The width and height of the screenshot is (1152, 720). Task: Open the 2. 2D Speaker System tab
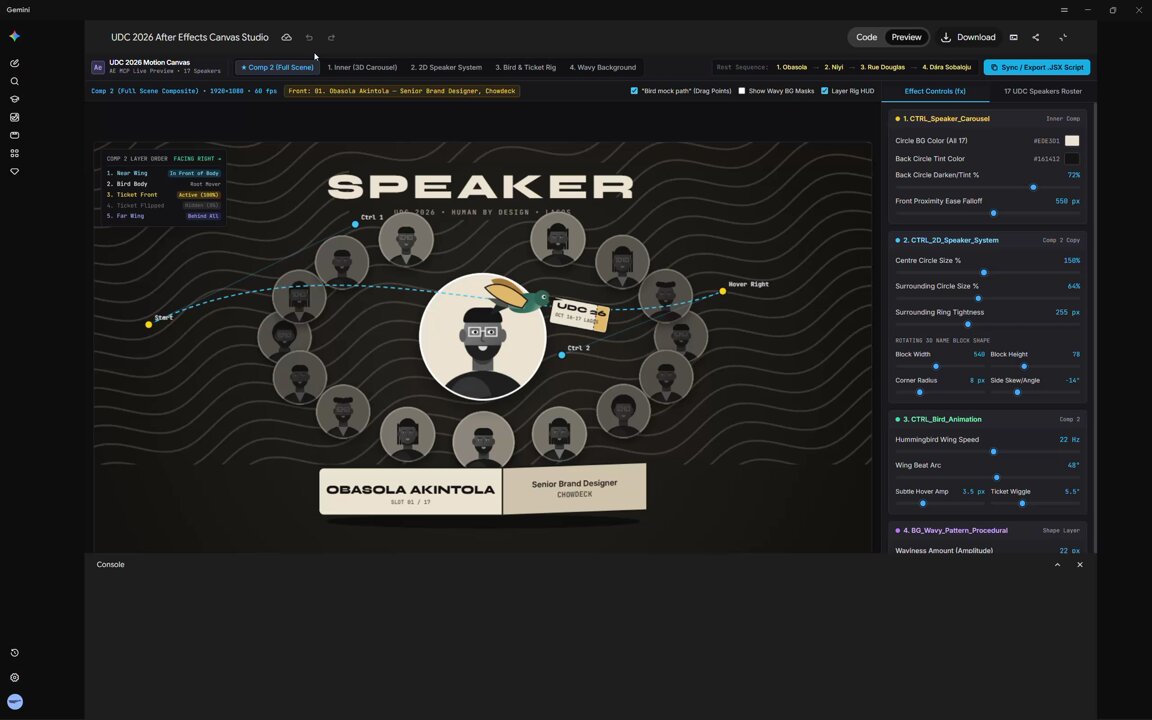tap(446, 68)
